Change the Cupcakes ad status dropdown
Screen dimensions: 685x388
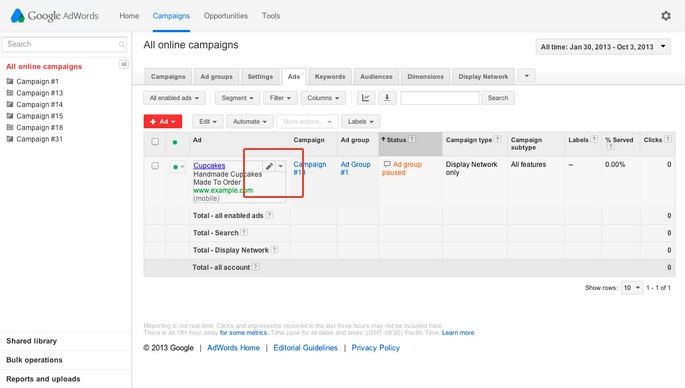click(177, 166)
